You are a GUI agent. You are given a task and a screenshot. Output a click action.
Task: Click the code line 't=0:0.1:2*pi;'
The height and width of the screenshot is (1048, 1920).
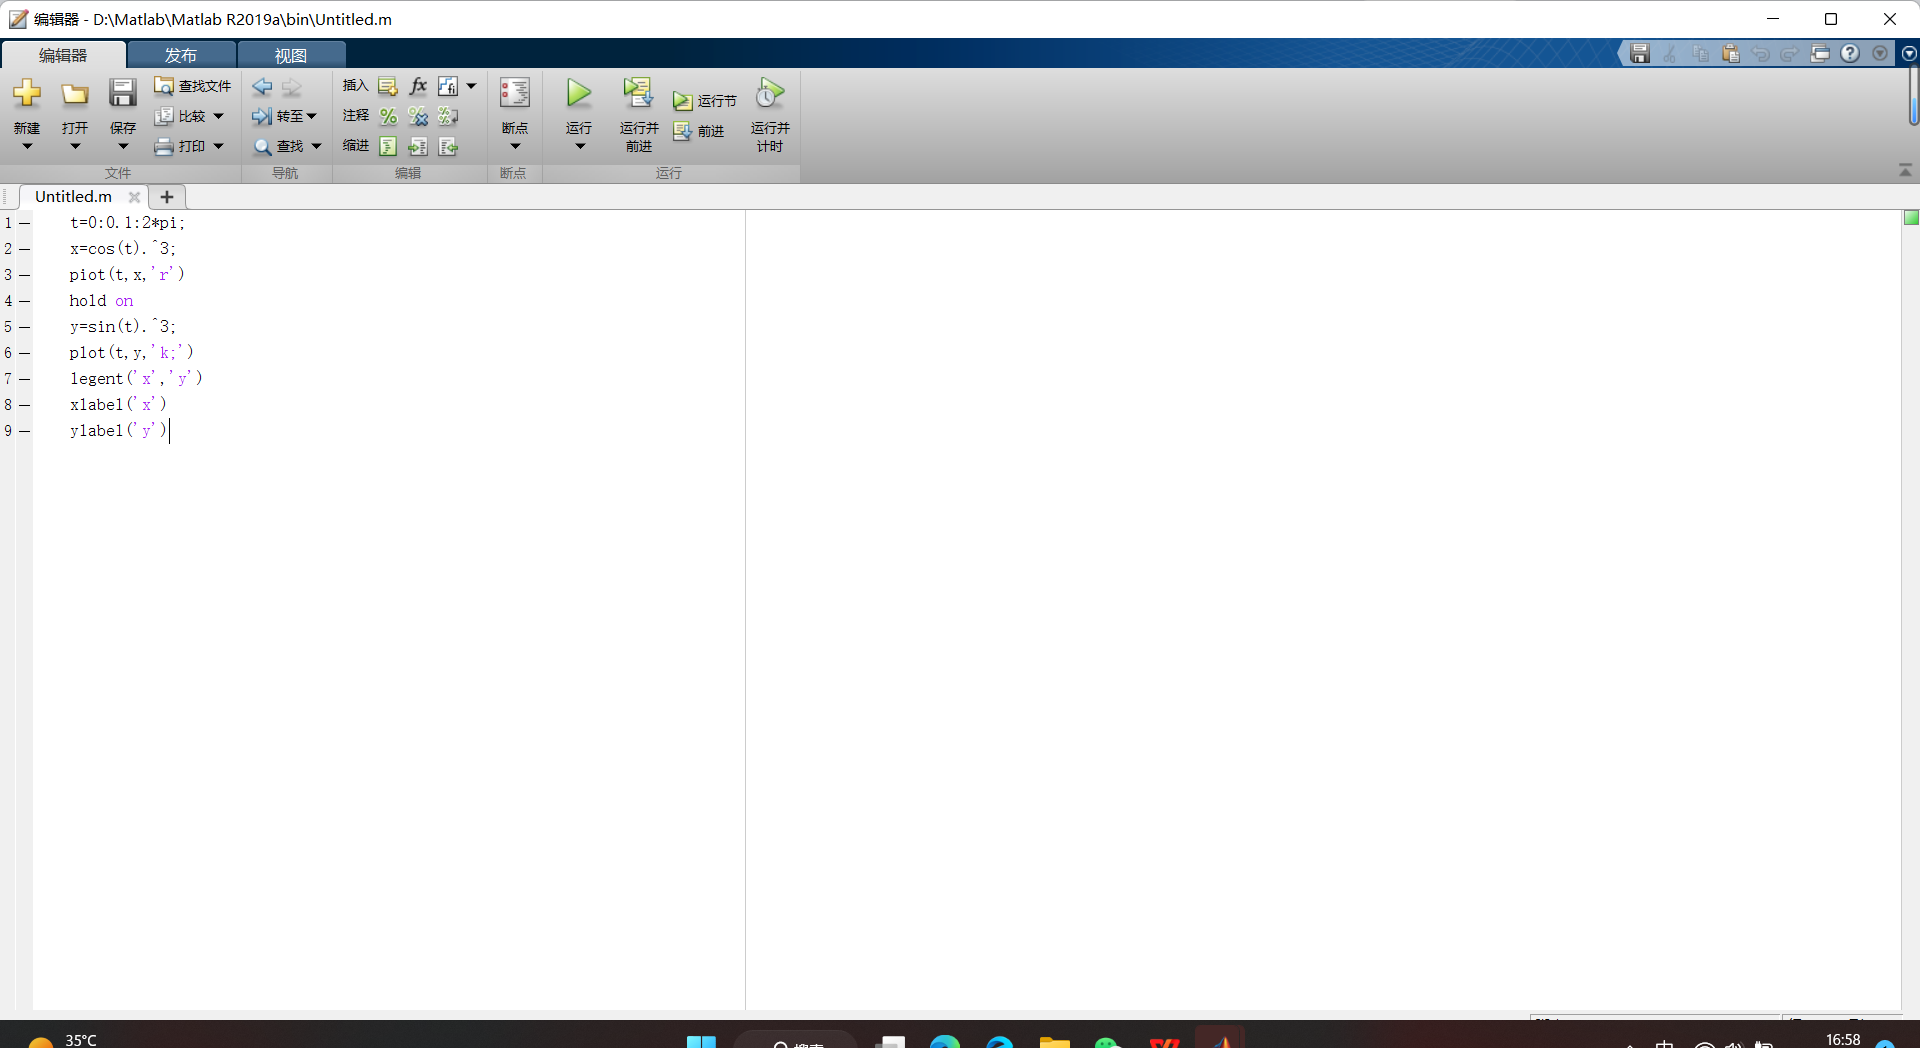(127, 223)
